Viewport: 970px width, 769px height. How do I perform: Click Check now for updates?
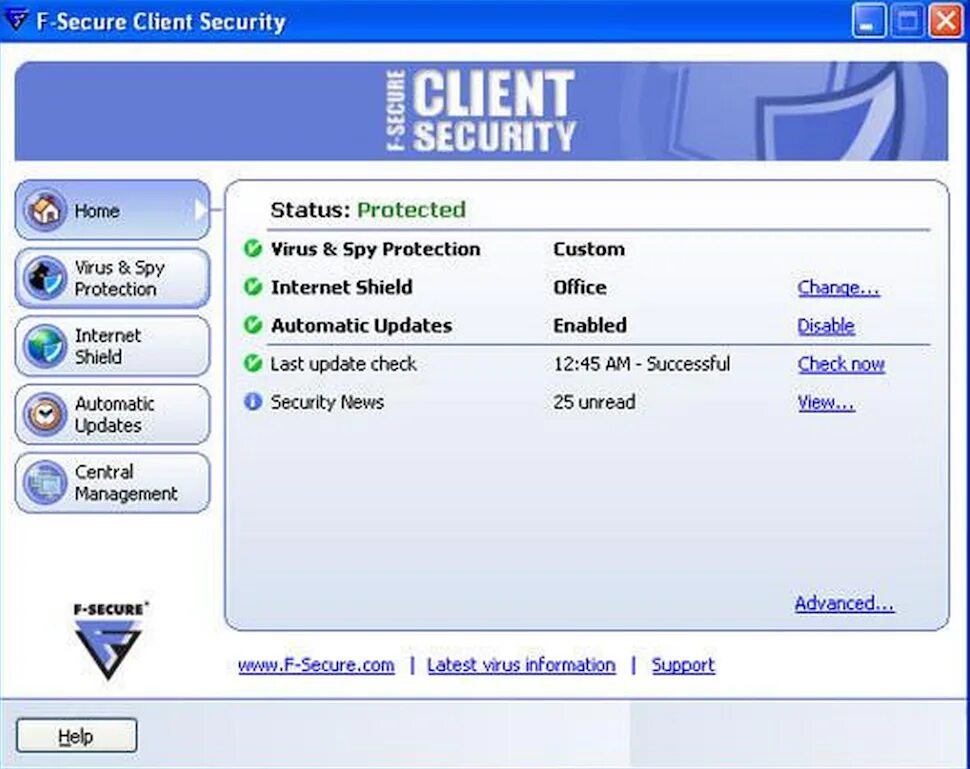pyautogui.click(x=841, y=364)
